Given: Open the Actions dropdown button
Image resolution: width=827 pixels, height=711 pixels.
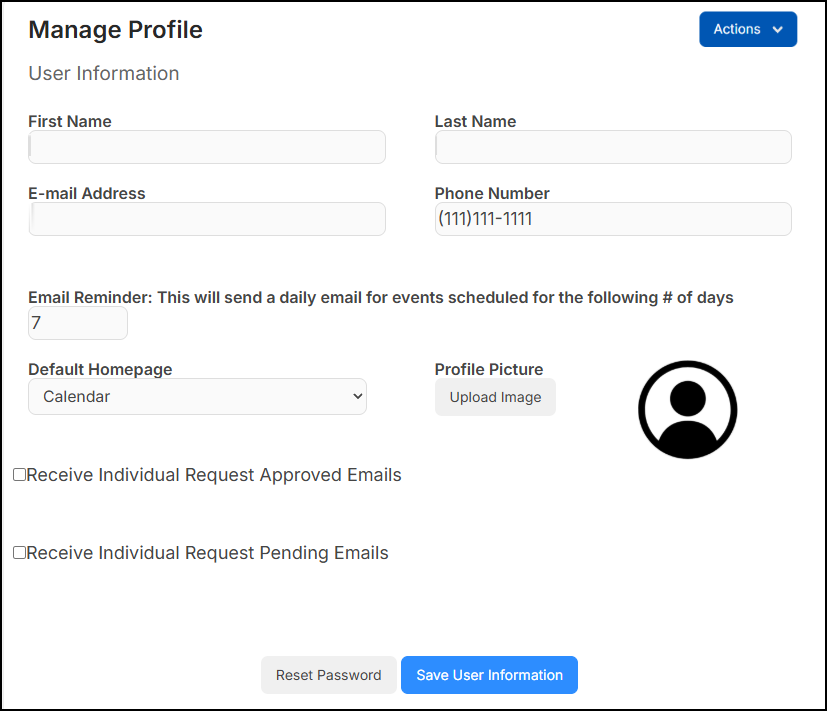Looking at the screenshot, I should [748, 29].
